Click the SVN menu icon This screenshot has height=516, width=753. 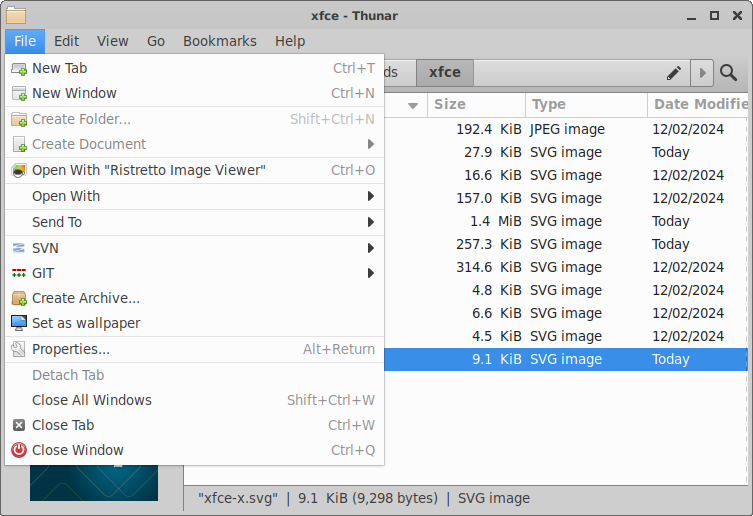point(19,248)
